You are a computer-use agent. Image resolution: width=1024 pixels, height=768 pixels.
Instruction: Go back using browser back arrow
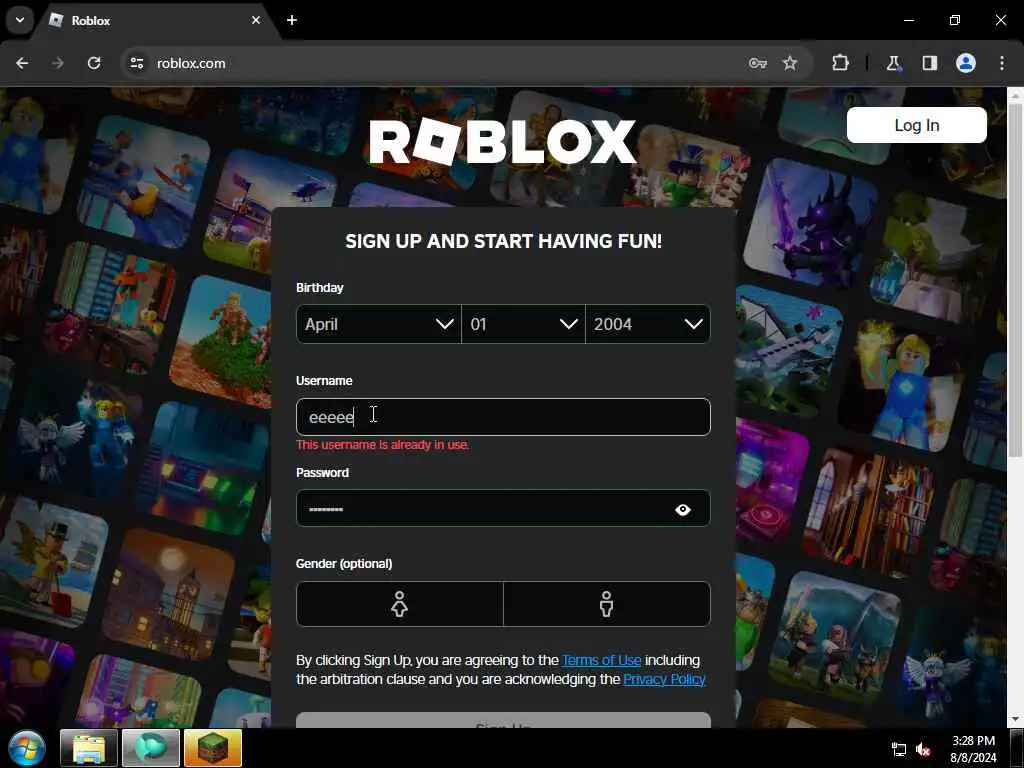(22, 63)
